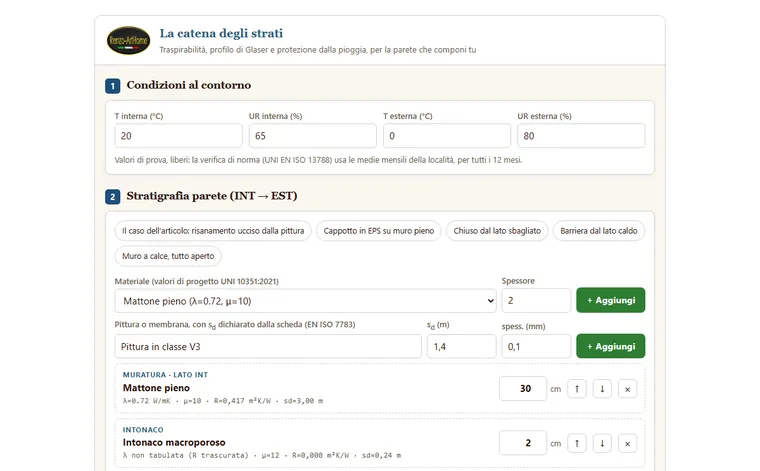Move Intonaco macroporoso layer down
The height and width of the screenshot is (471, 760).
click(602, 443)
